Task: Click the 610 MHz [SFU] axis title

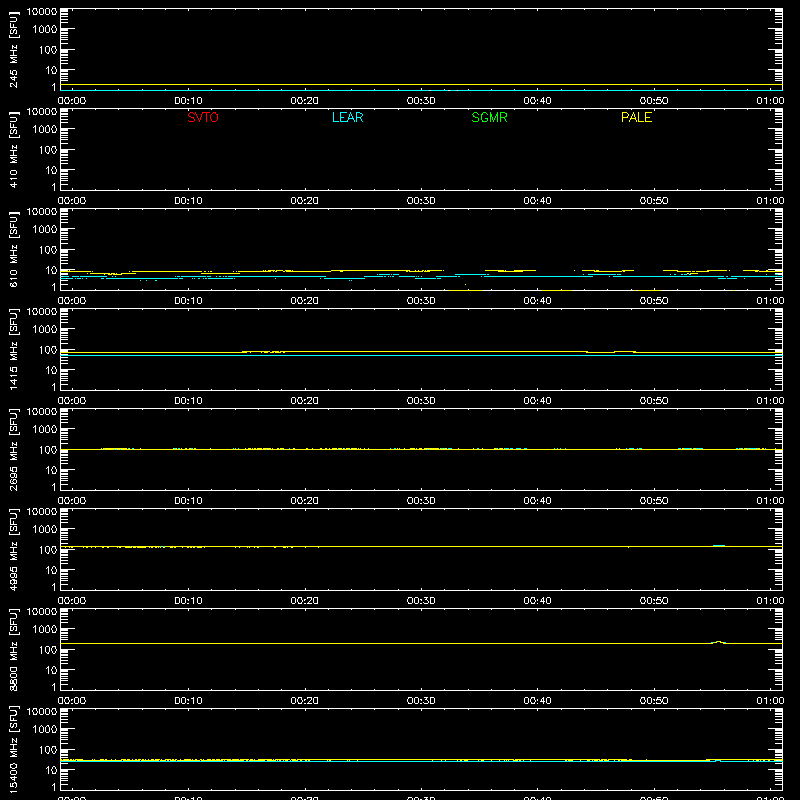Action: click(13, 249)
